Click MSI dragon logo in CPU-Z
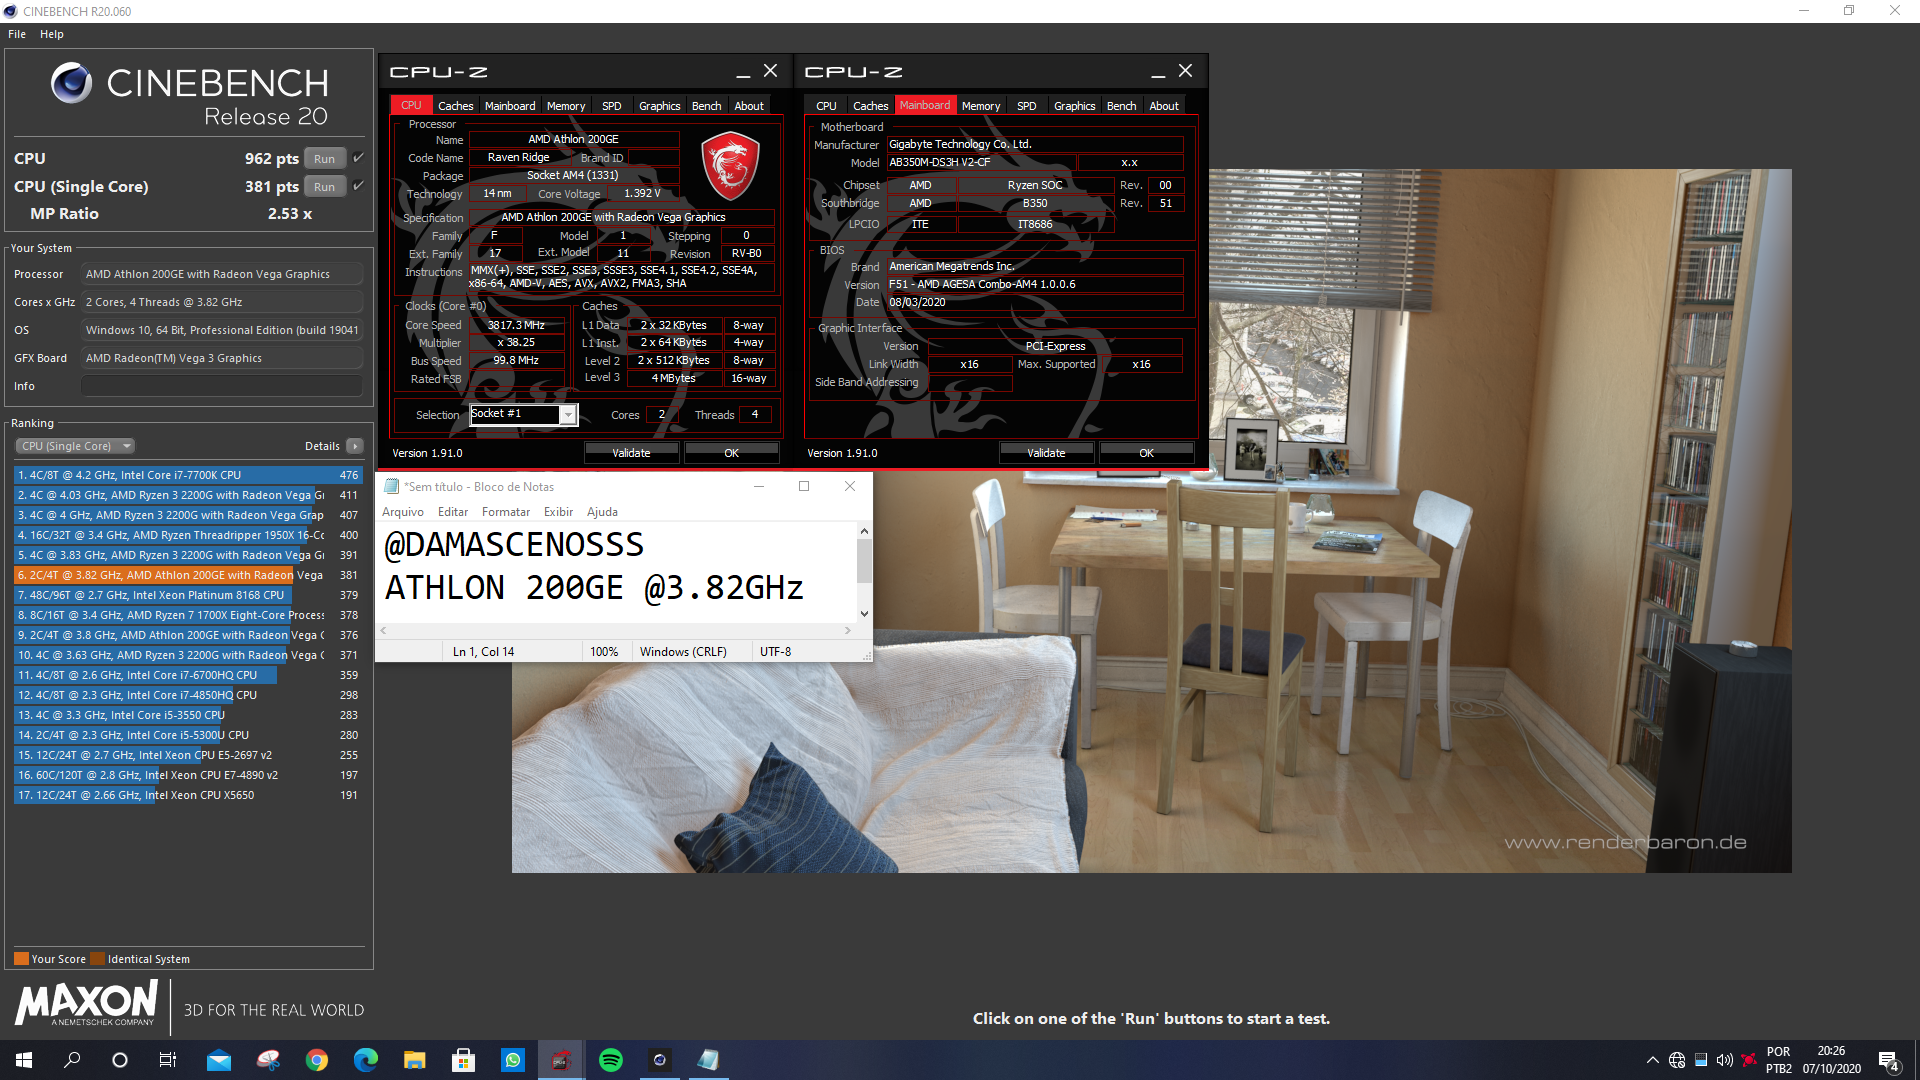 pyautogui.click(x=730, y=166)
